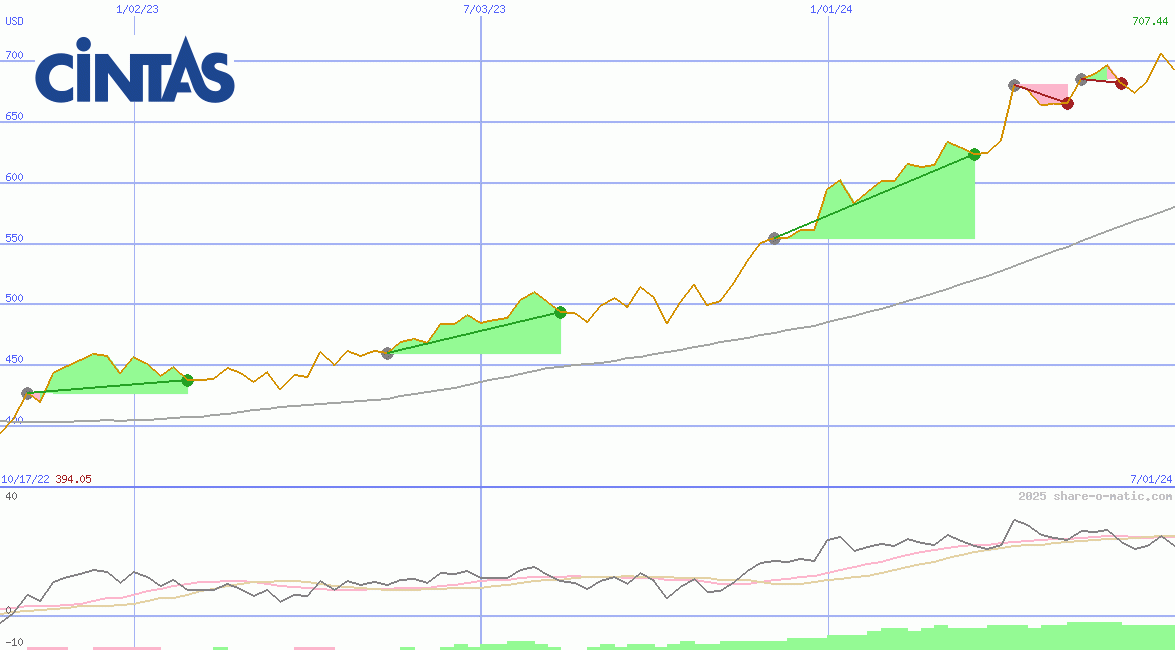Click the lowest red exit marker near 665
The height and width of the screenshot is (650, 1175).
coord(1067,103)
